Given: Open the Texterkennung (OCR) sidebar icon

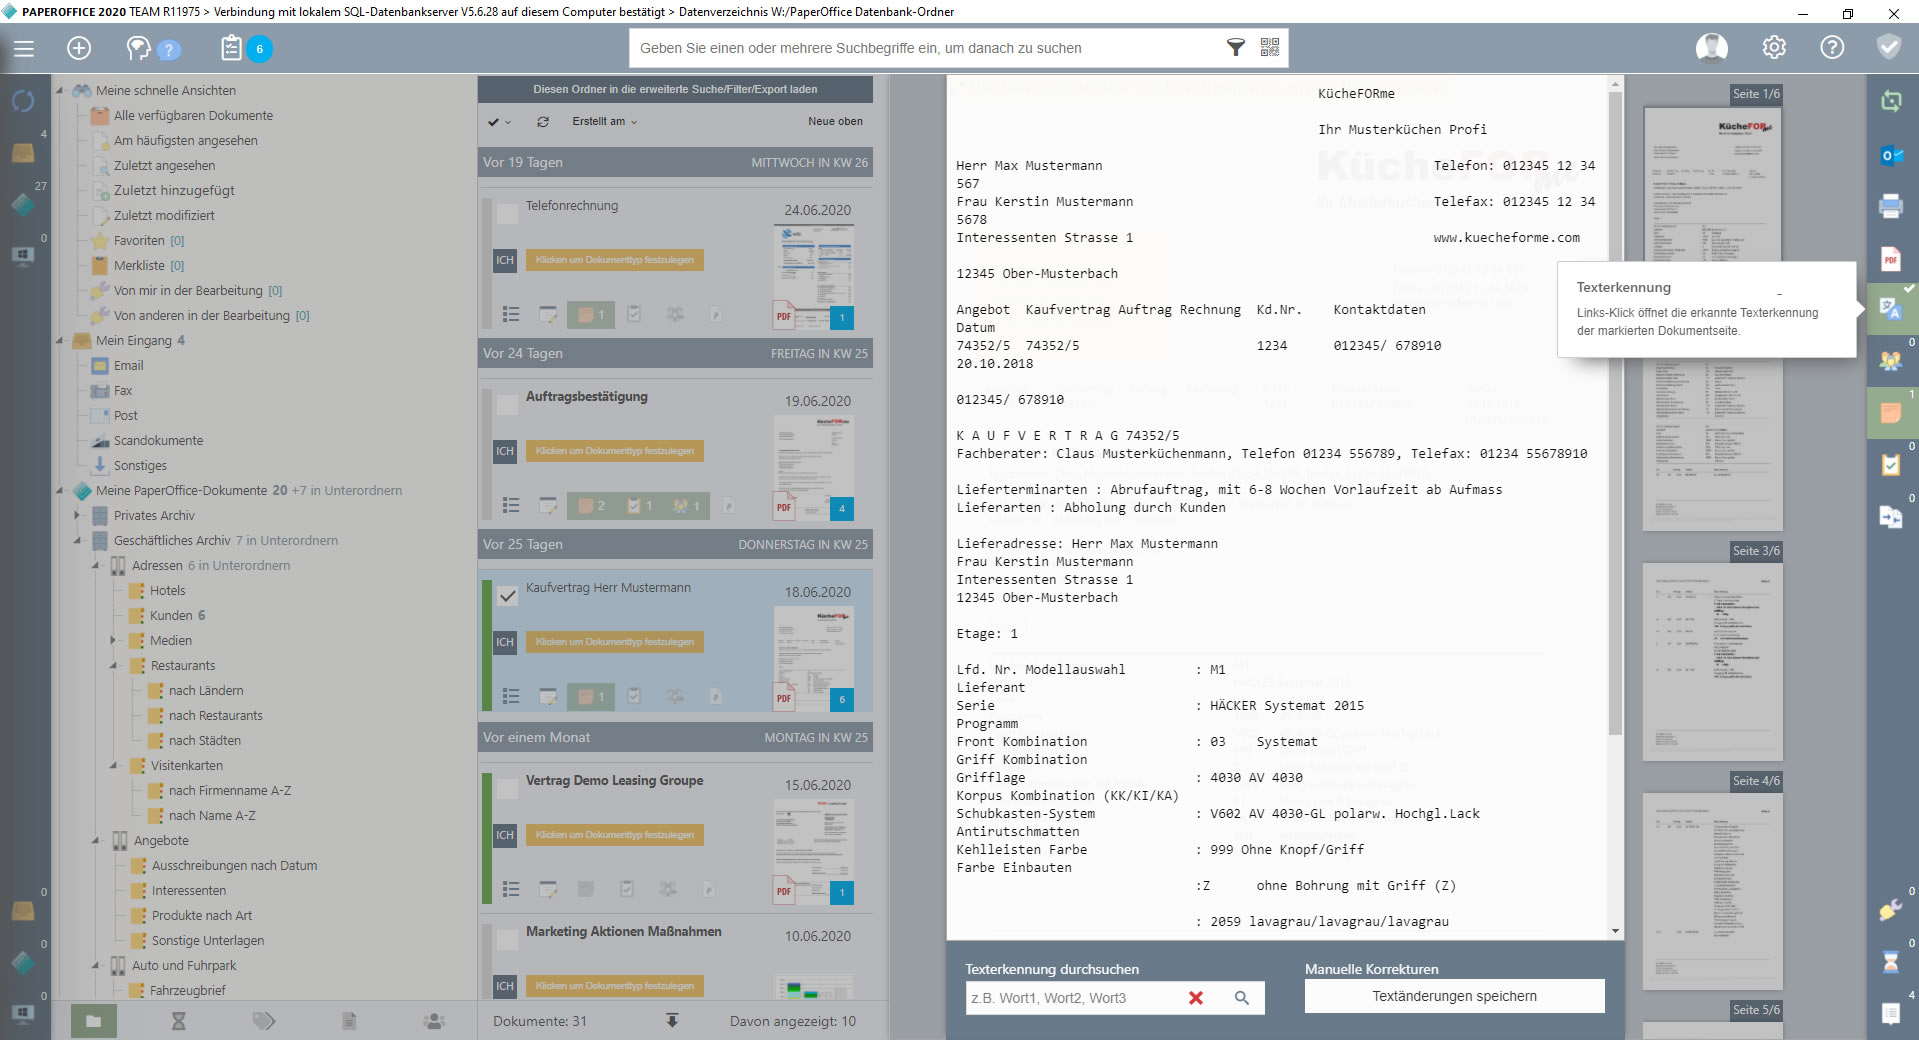Looking at the screenshot, I should pyautogui.click(x=1890, y=309).
